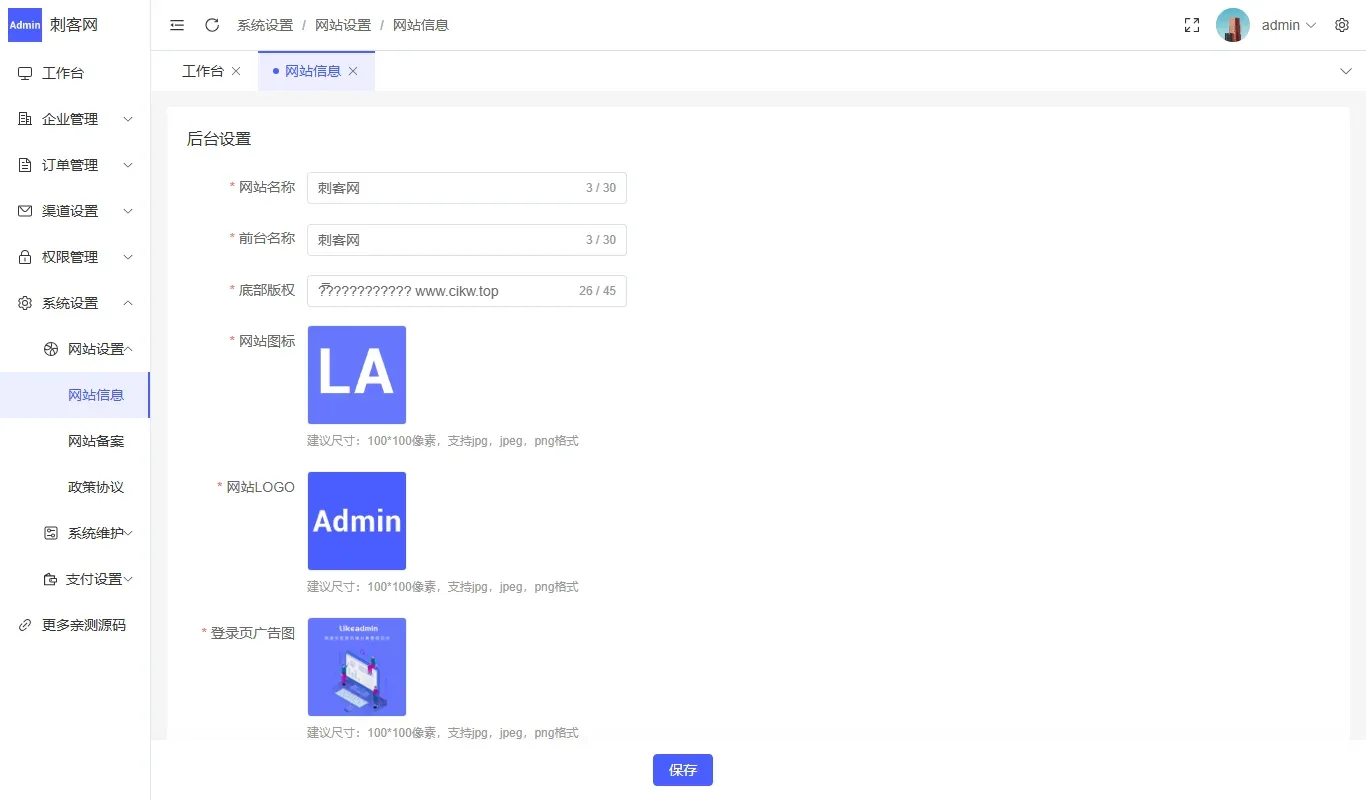Screen dimensions: 1366x800
Task: Click the 底部版权 input field
Action: (467, 291)
